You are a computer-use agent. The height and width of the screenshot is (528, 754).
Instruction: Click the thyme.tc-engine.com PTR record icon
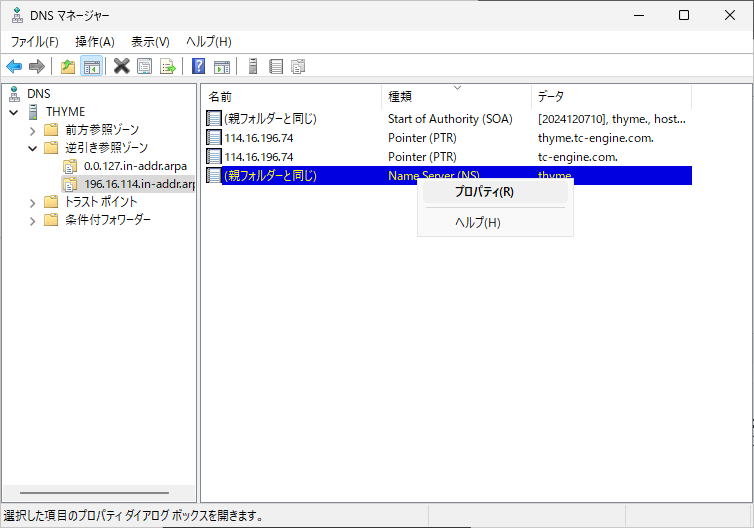coord(214,138)
